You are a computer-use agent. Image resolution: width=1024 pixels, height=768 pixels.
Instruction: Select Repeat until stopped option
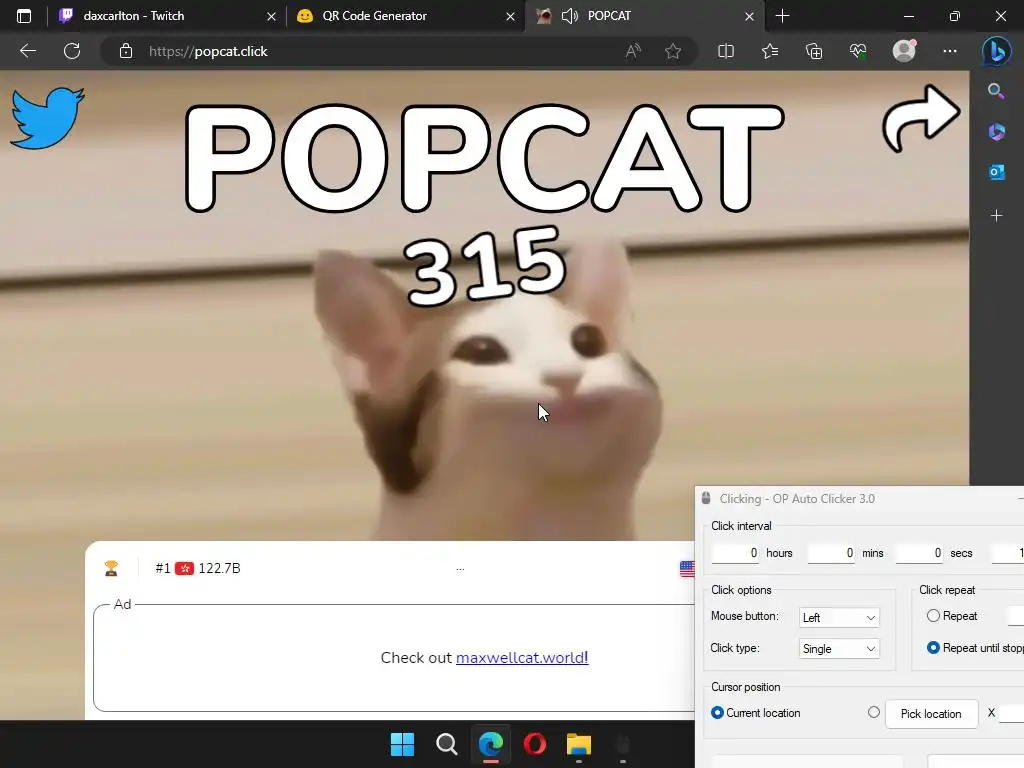[933, 648]
